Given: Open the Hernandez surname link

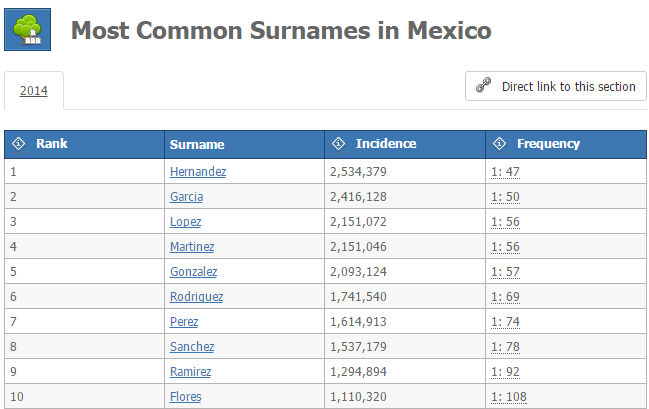Looking at the screenshot, I should click(198, 171).
